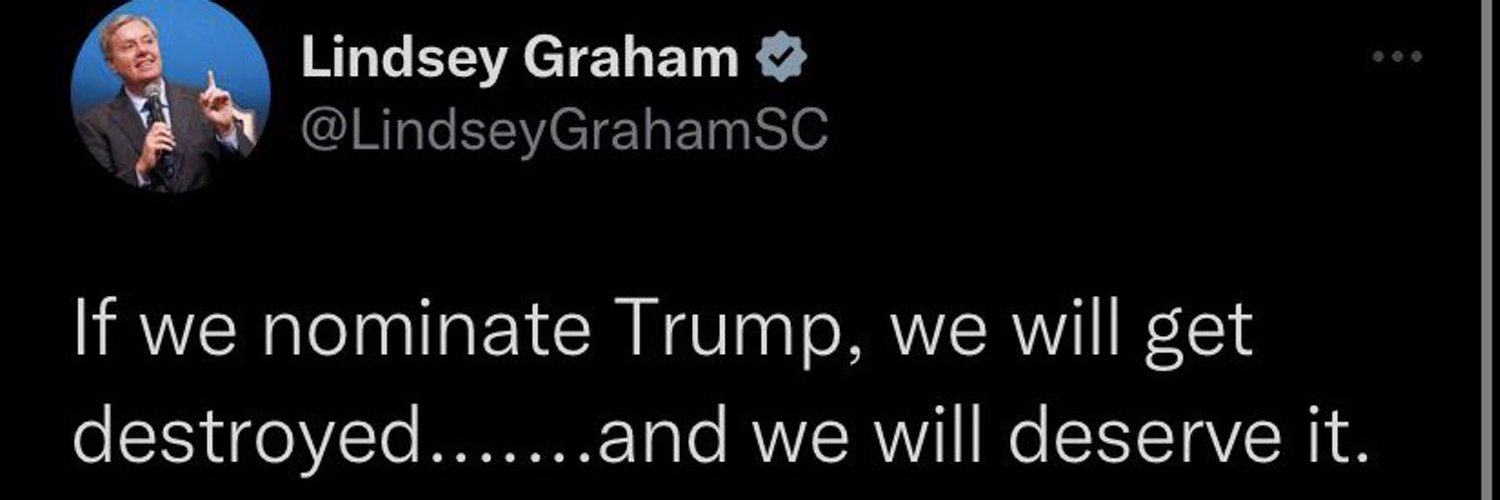The width and height of the screenshot is (1500, 500).
Task: Click the empty area between the handle and tweet
Action: pos(700,230)
